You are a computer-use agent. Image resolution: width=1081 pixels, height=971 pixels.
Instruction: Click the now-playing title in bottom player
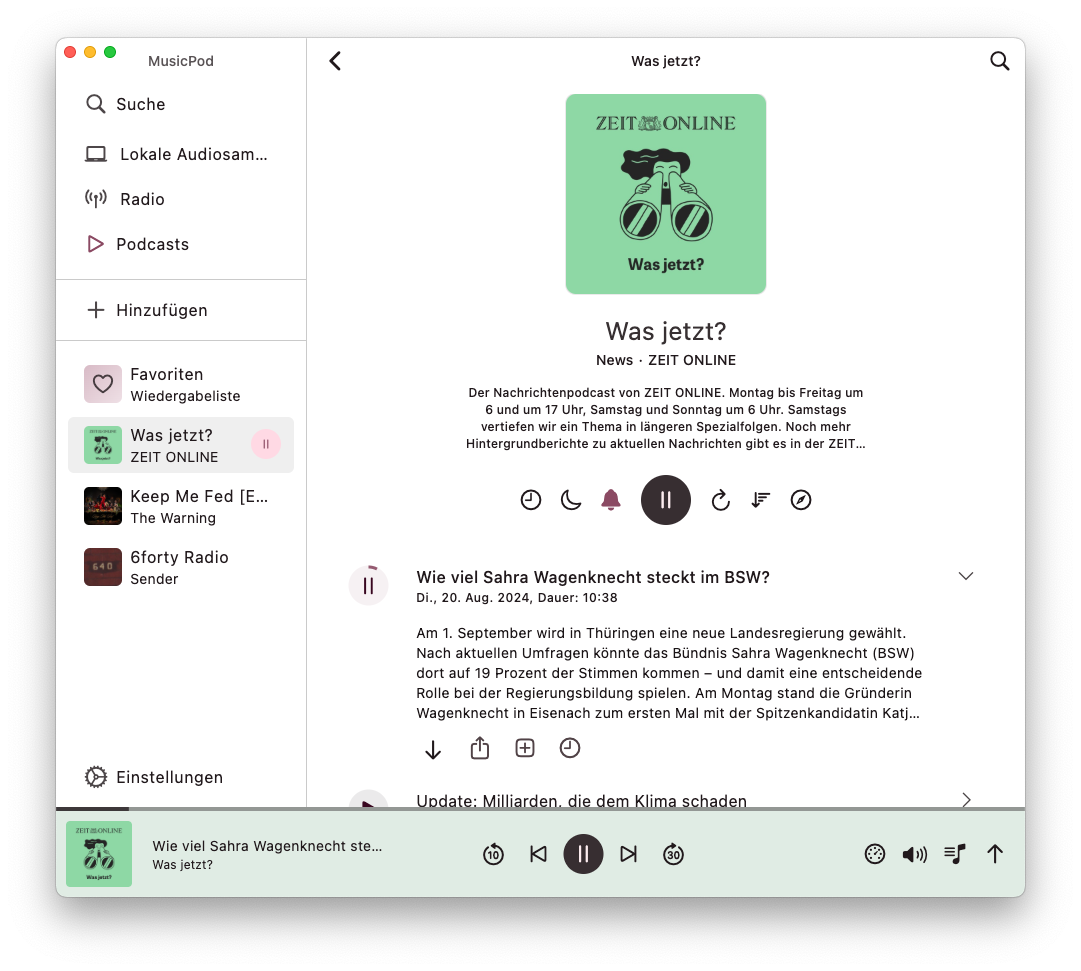pyautogui.click(x=267, y=846)
